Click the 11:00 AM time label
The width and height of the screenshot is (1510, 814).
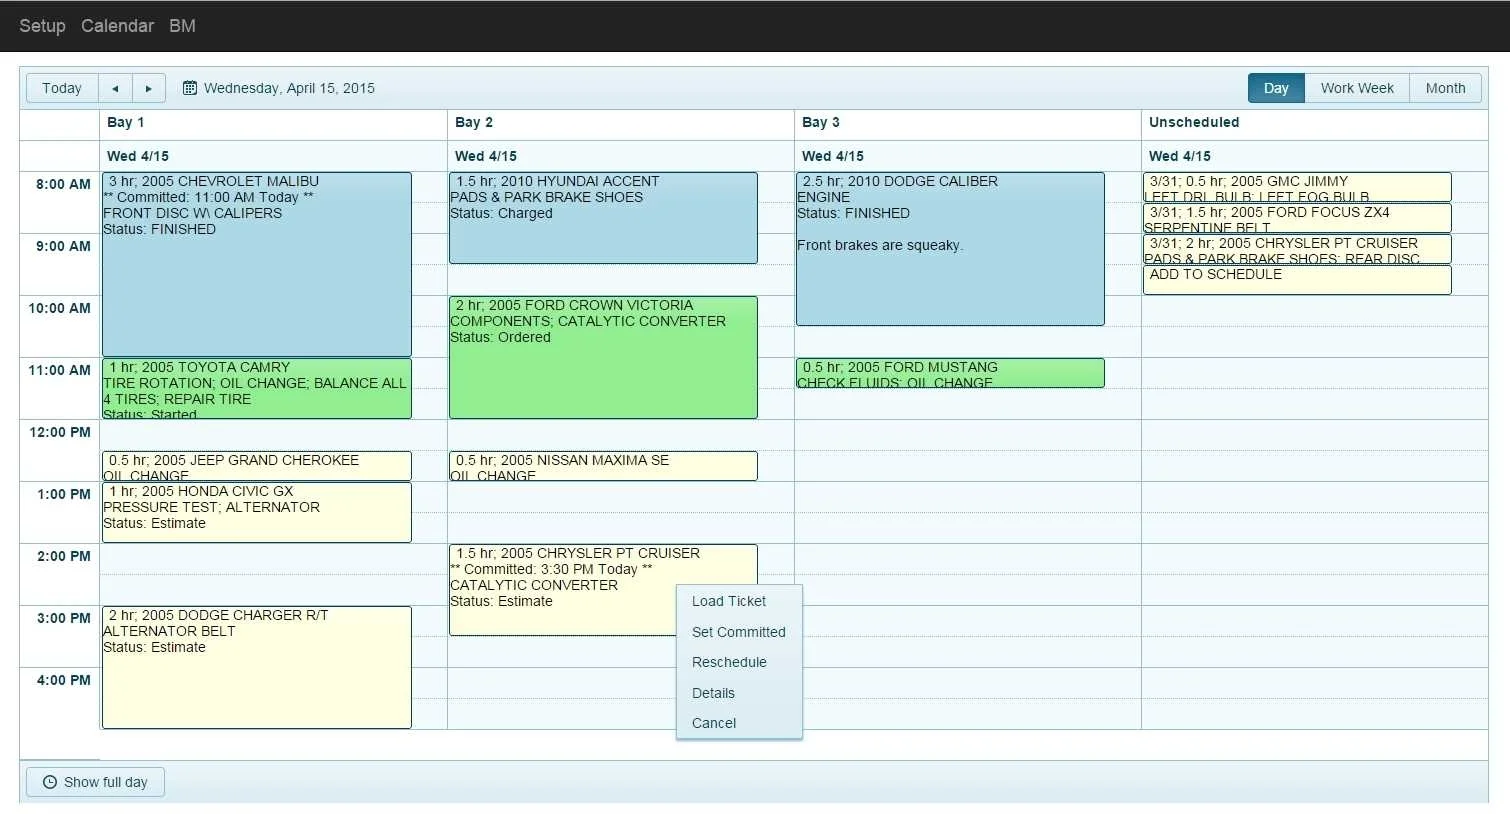pyautogui.click(x=59, y=370)
